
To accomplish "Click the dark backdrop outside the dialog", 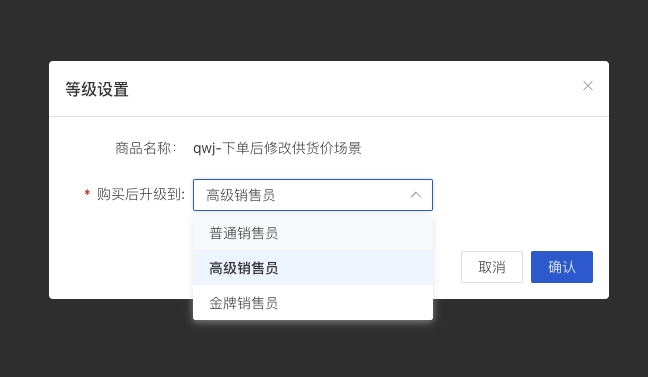I will click(x=324, y=29).
